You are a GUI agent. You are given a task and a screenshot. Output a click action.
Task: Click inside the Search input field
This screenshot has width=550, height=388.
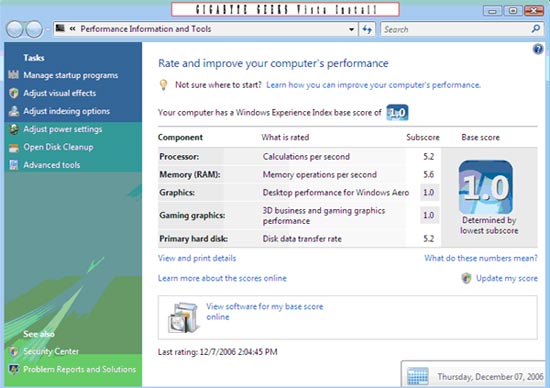tap(456, 29)
